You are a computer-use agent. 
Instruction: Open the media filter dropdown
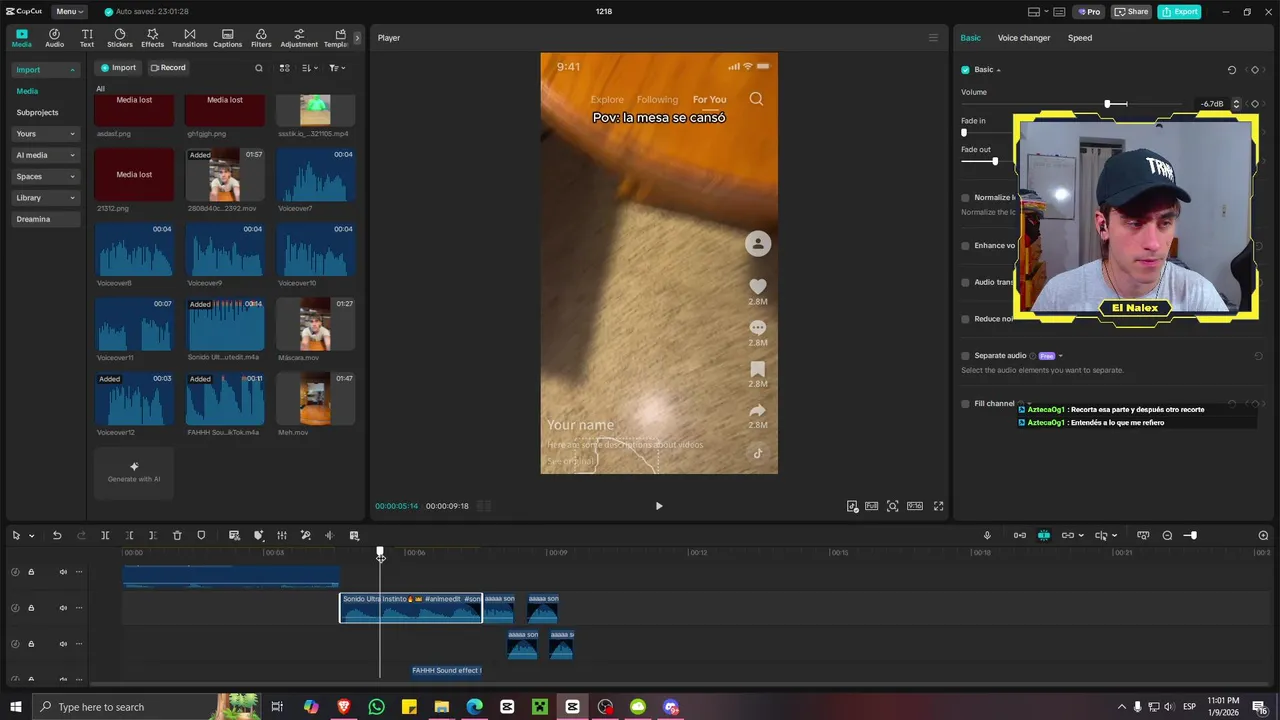click(337, 68)
